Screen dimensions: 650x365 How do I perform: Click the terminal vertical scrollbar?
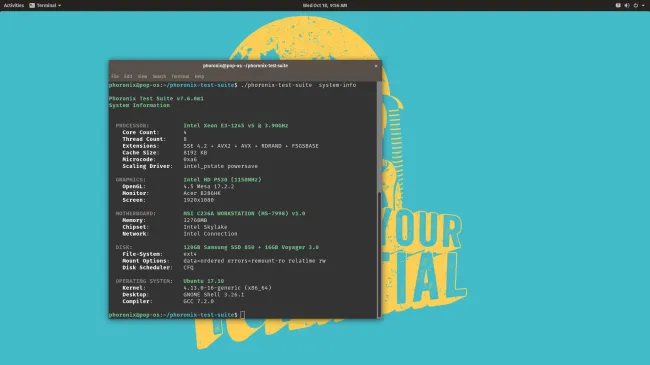[379, 254]
